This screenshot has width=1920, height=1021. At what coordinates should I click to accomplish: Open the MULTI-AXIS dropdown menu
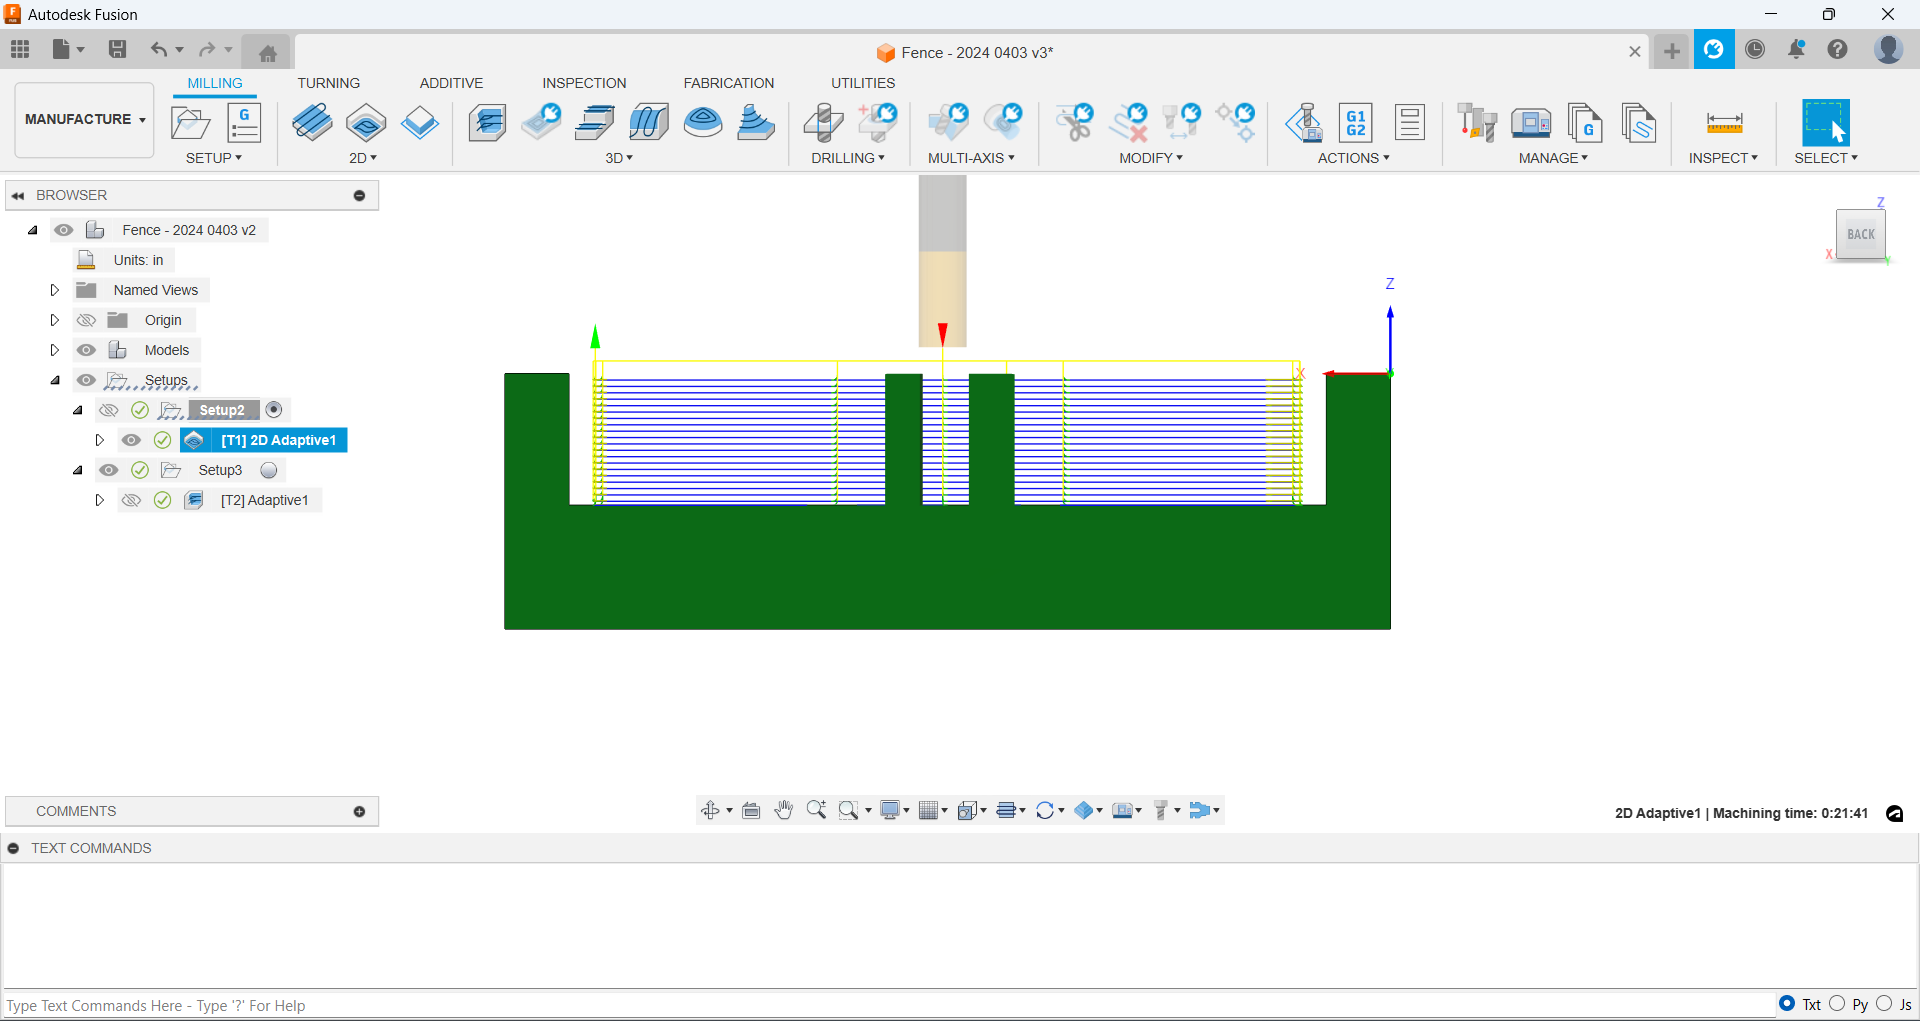coord(971,158)
